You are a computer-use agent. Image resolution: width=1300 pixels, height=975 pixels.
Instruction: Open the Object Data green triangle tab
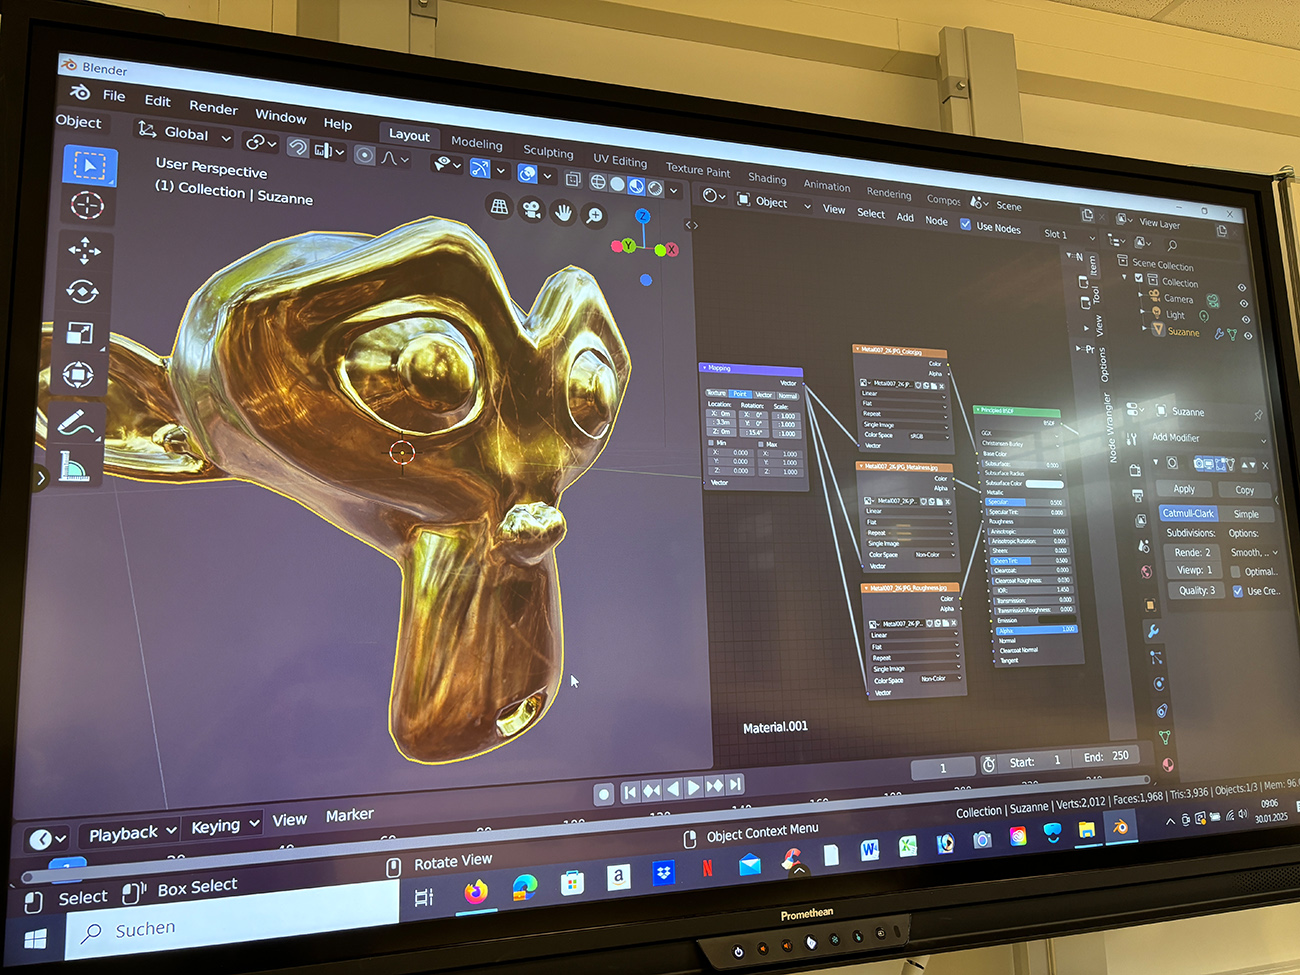(1165, 737)
